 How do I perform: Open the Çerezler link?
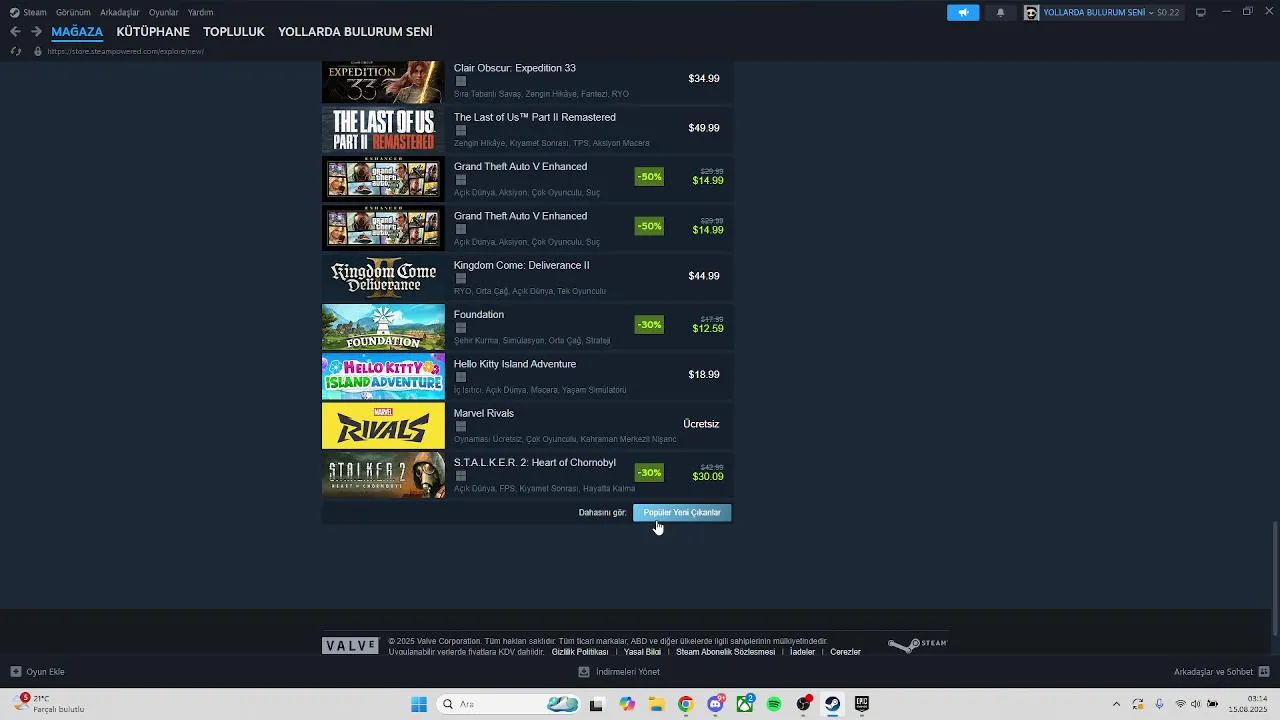point(845,652)
